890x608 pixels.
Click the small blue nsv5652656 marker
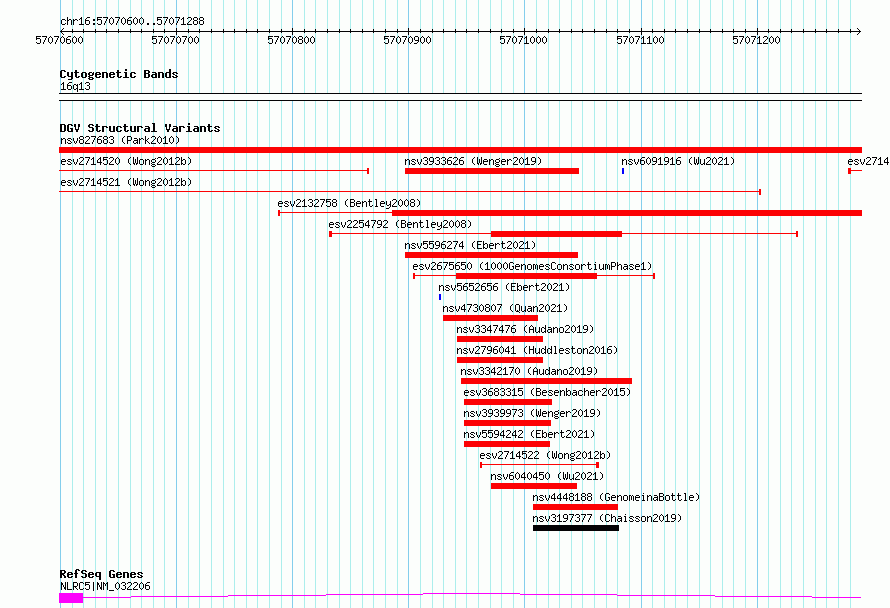(x=440, y=297)
